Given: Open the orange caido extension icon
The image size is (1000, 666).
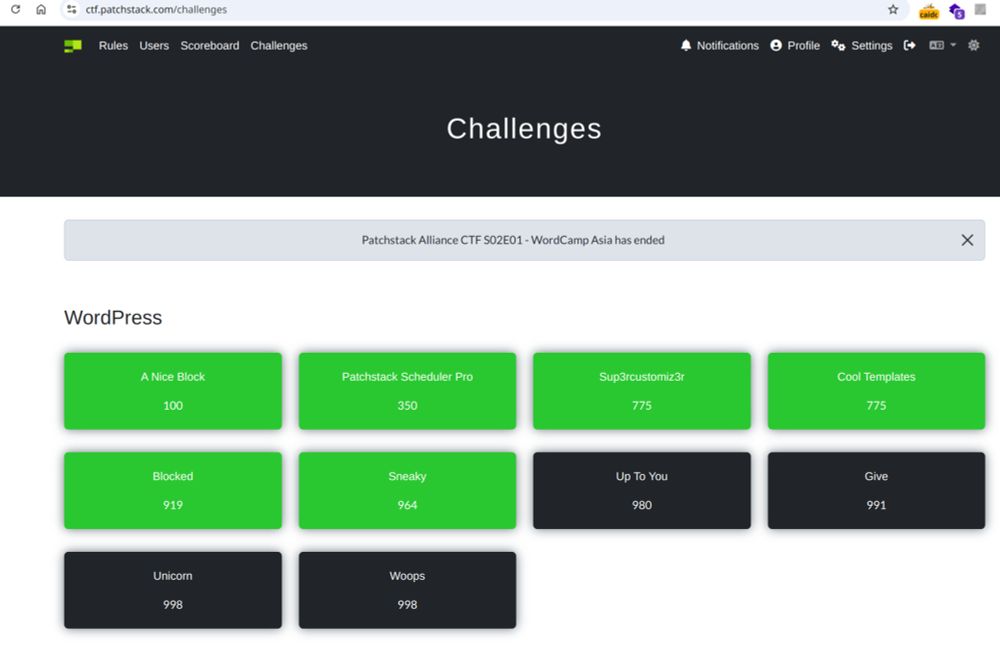Looking at the screenshot, I should pyautogui.click(x=929, y=11).
